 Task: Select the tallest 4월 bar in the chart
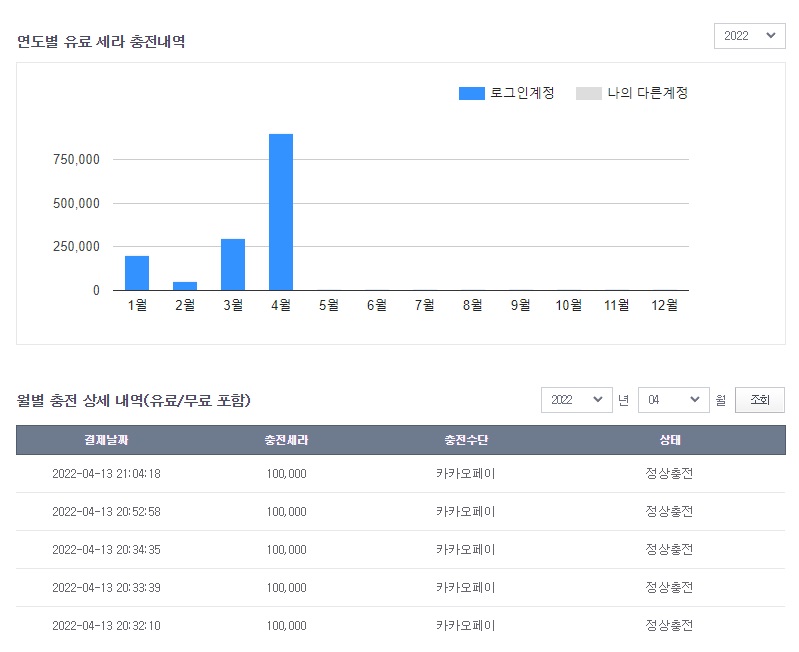[x=281, y=212]
